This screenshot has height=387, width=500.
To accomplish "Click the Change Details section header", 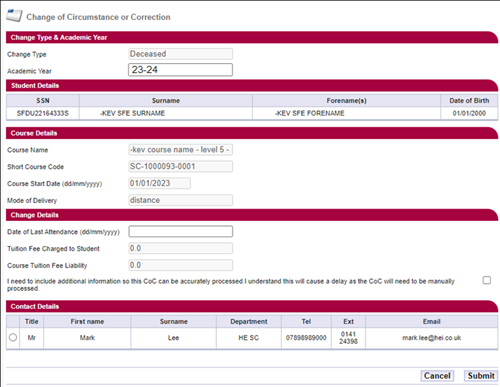I will [x=252, y=215].
